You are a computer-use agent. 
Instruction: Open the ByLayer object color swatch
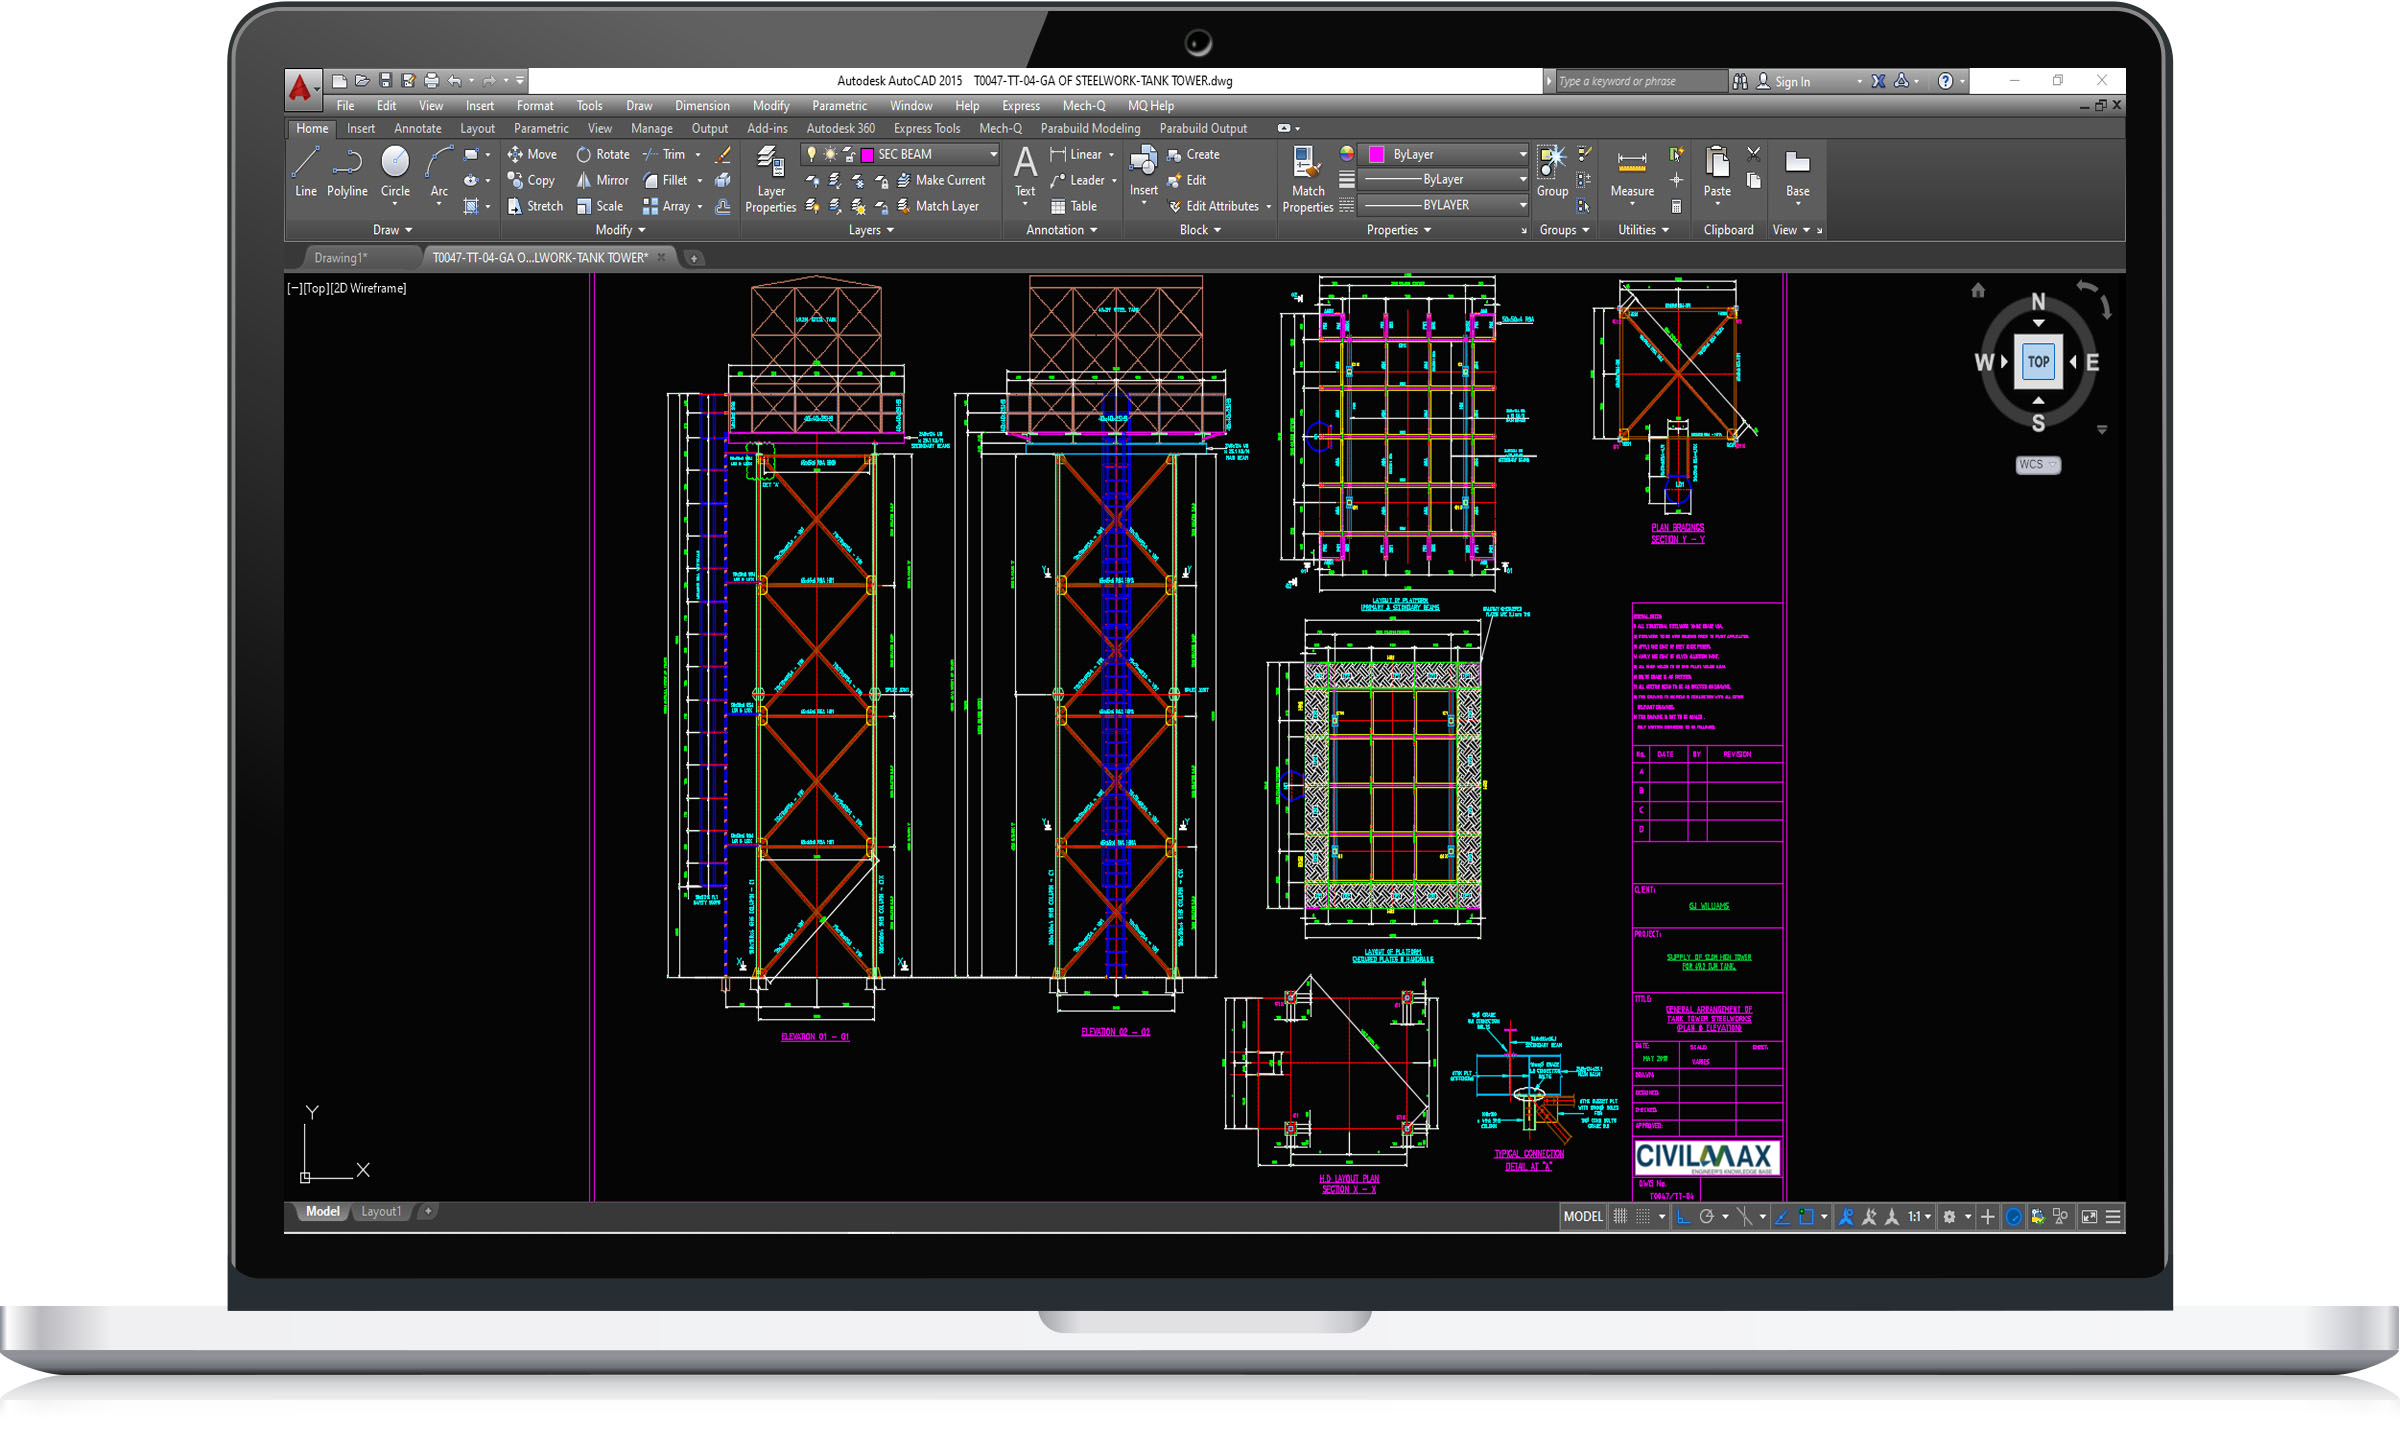1377,155
